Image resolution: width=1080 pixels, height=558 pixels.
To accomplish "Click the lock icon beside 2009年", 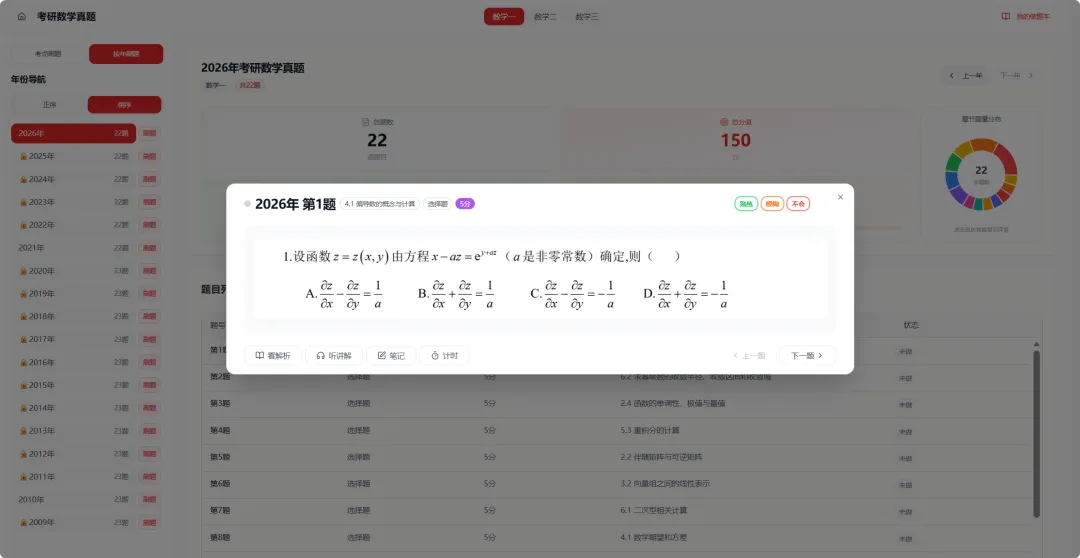I will (x=23, y=523).
